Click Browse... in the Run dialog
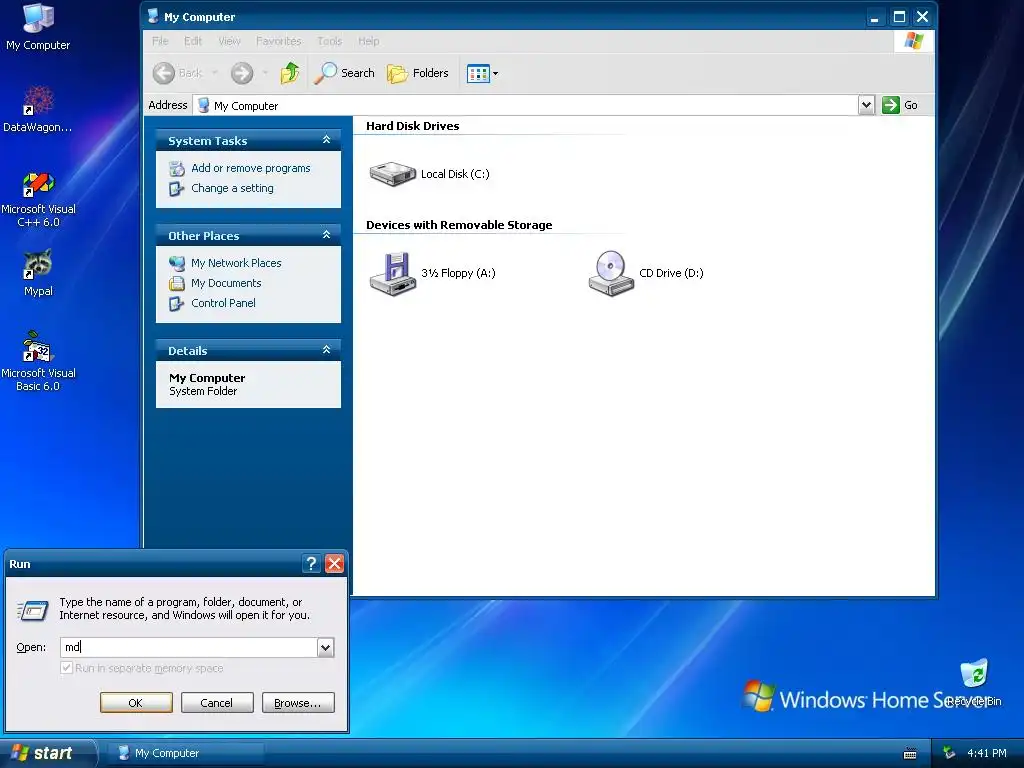This screenshot has height=768, width=1024. [x=298, y=703]
